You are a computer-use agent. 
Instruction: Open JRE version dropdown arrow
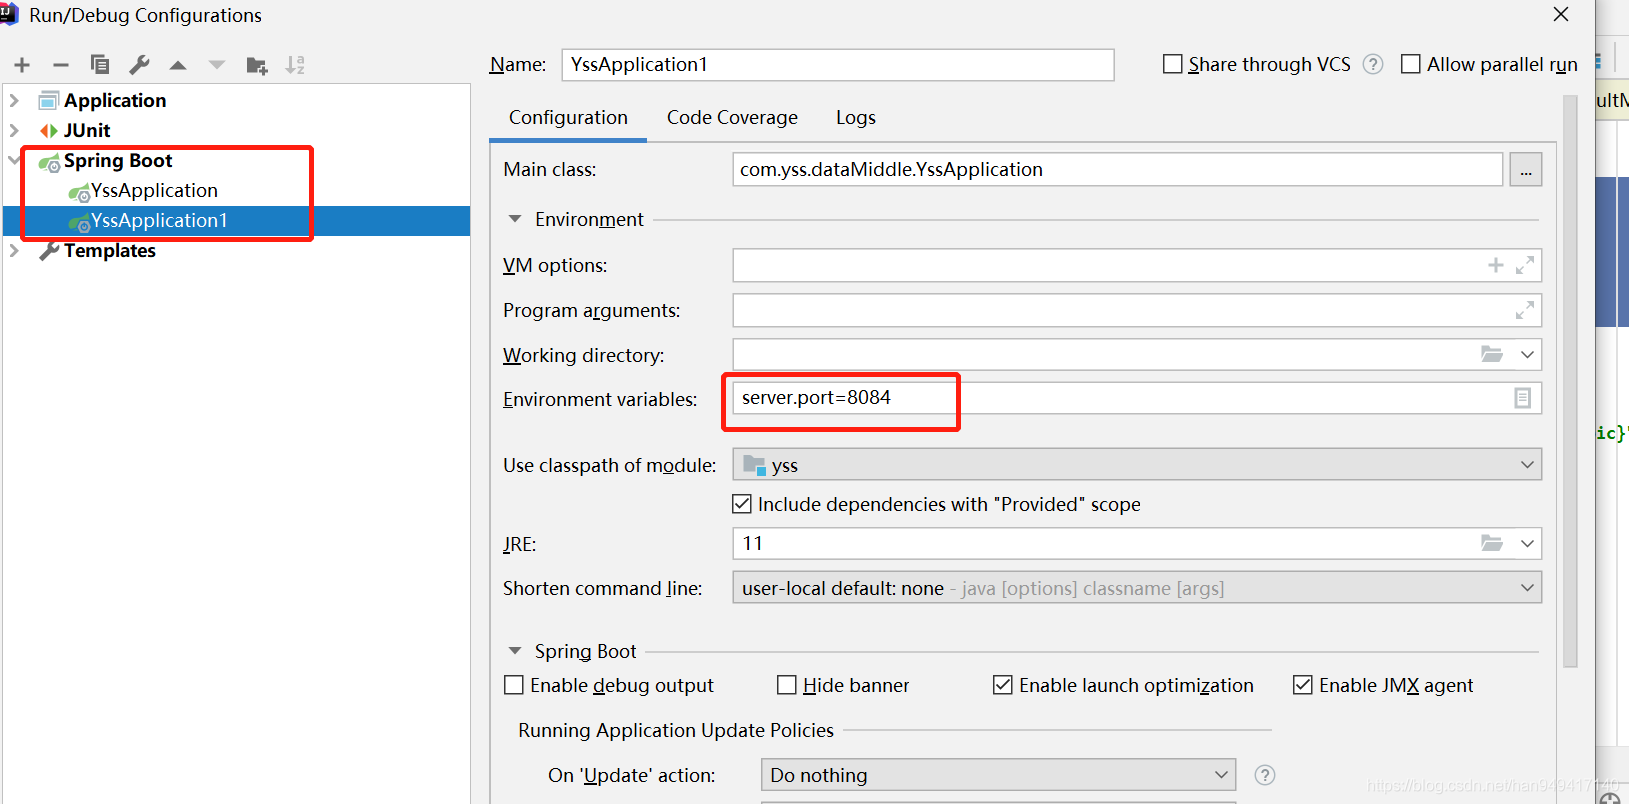[1527, 543]
